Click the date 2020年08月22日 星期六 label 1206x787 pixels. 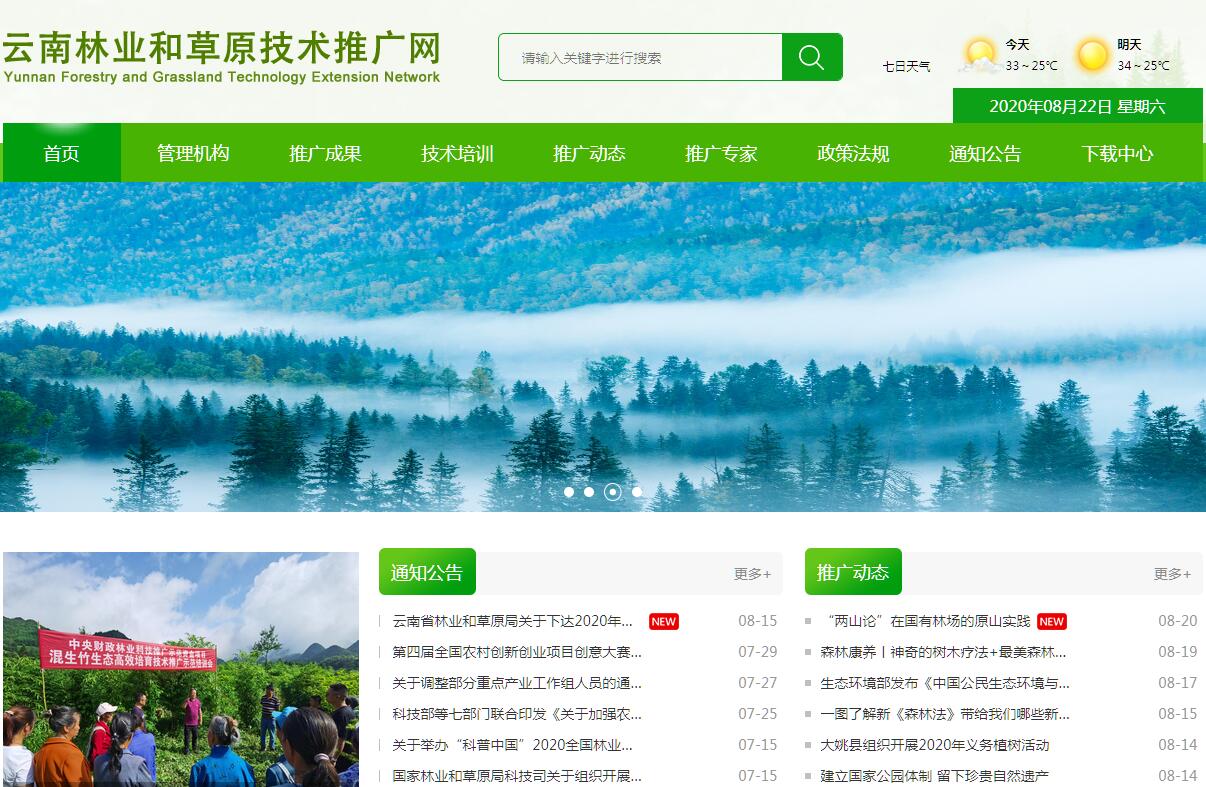pos(1077,106)
